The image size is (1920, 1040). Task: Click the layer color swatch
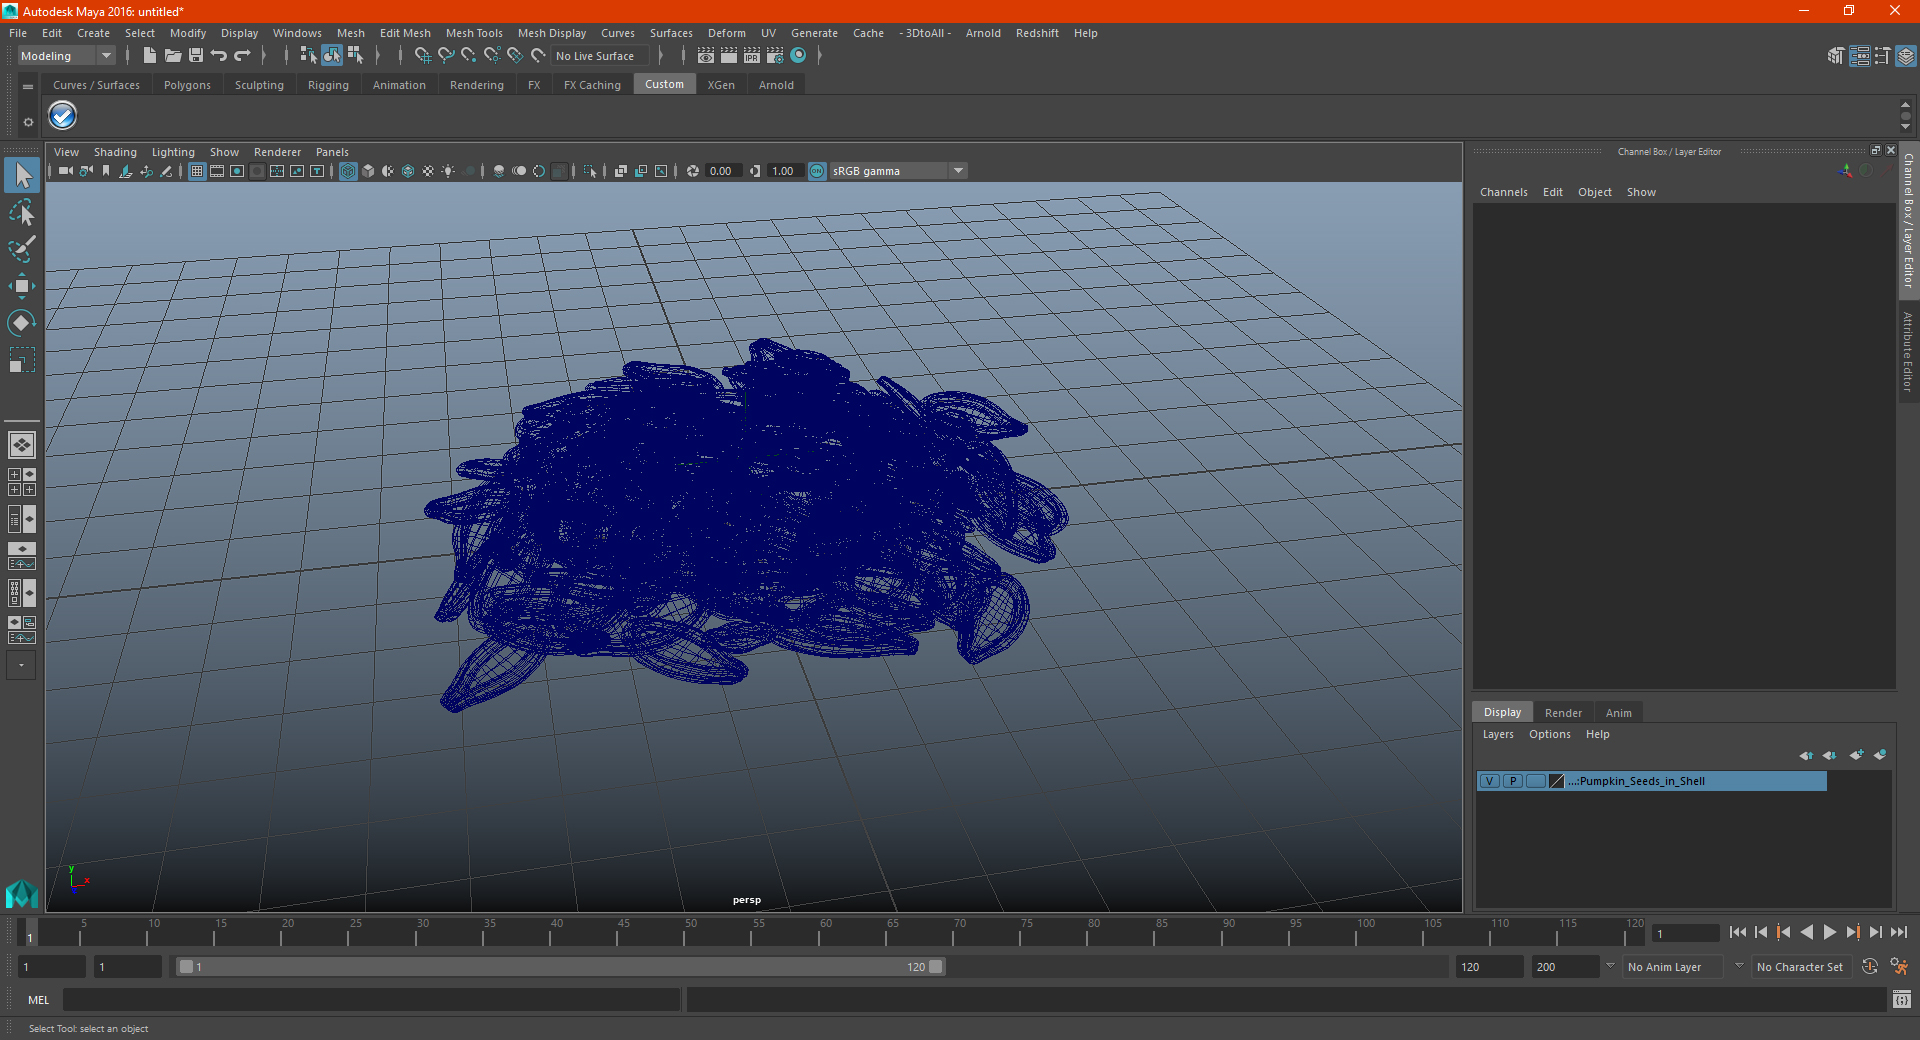[x=1556, y=781]
